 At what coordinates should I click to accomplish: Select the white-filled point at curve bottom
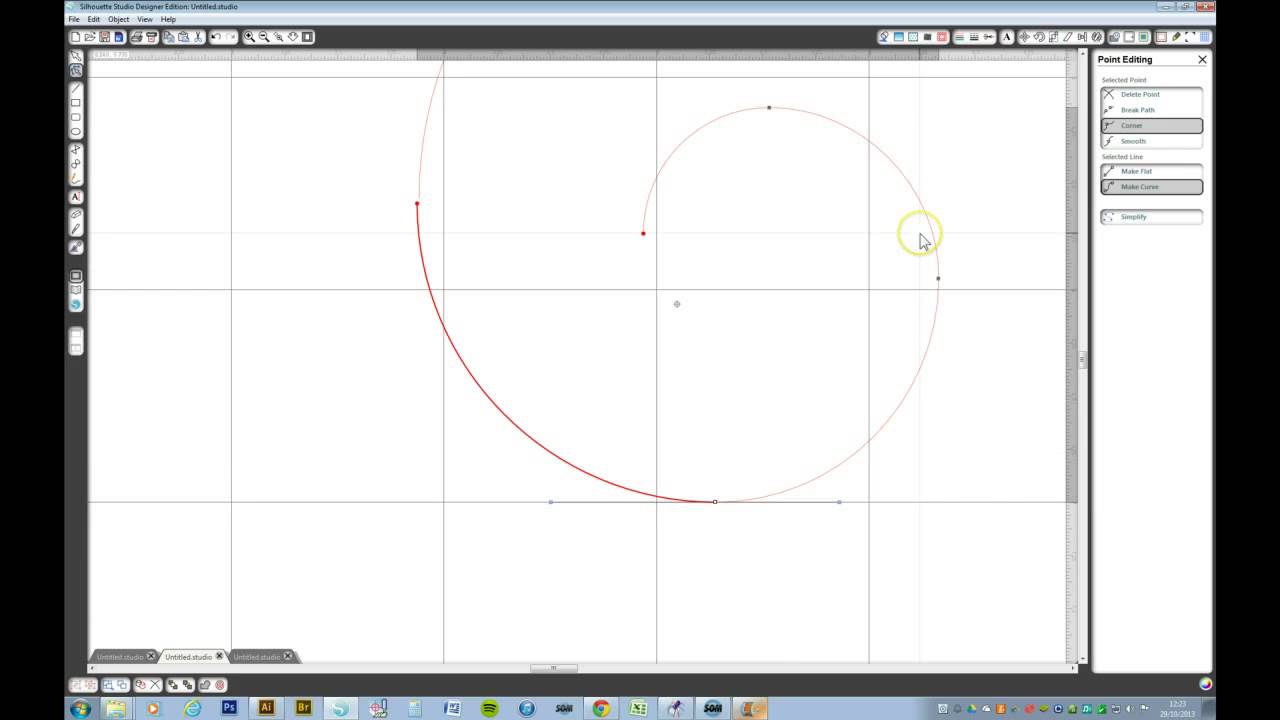[x=715, y=502]
